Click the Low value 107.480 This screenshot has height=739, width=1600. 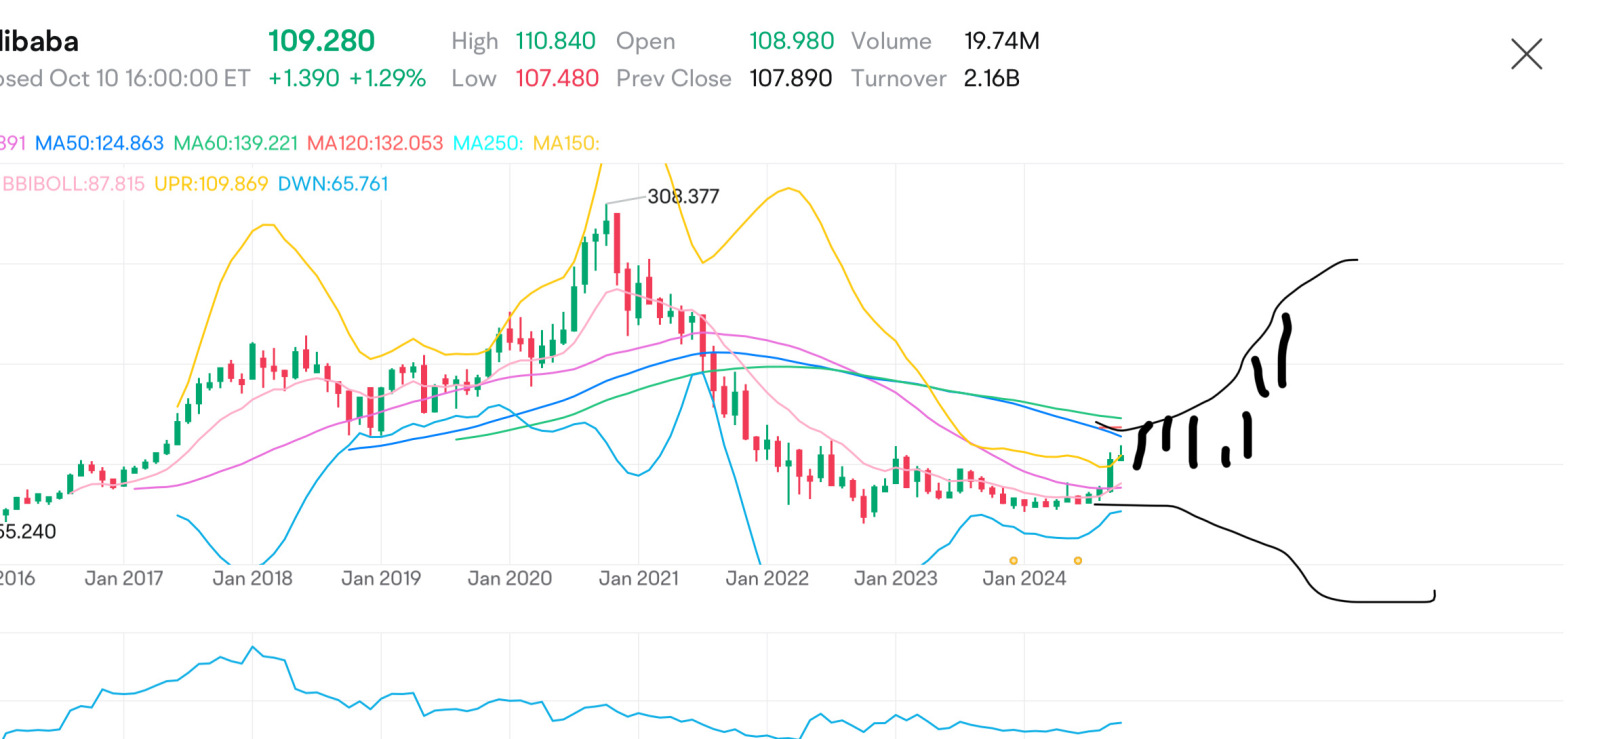coord(557,78)
